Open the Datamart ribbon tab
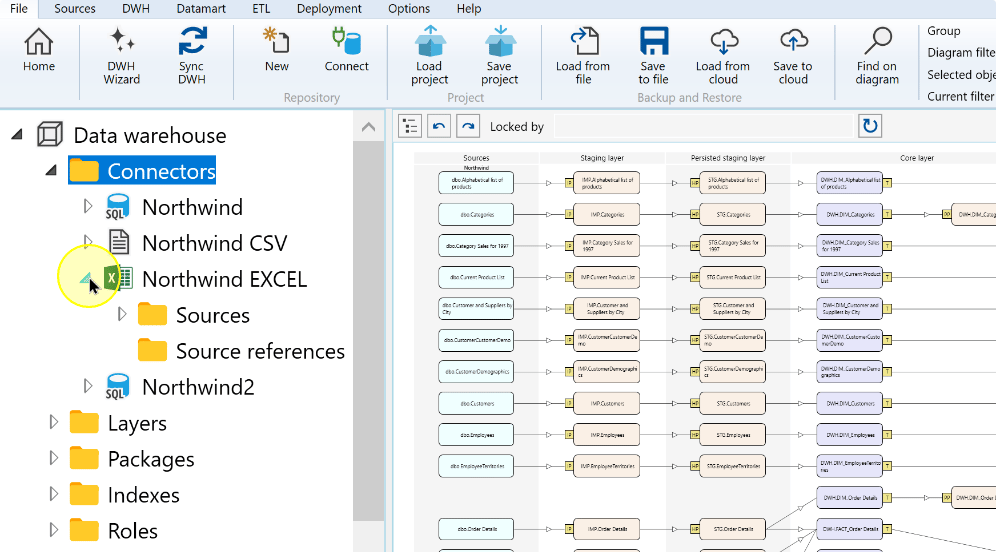 coord(201,9)
